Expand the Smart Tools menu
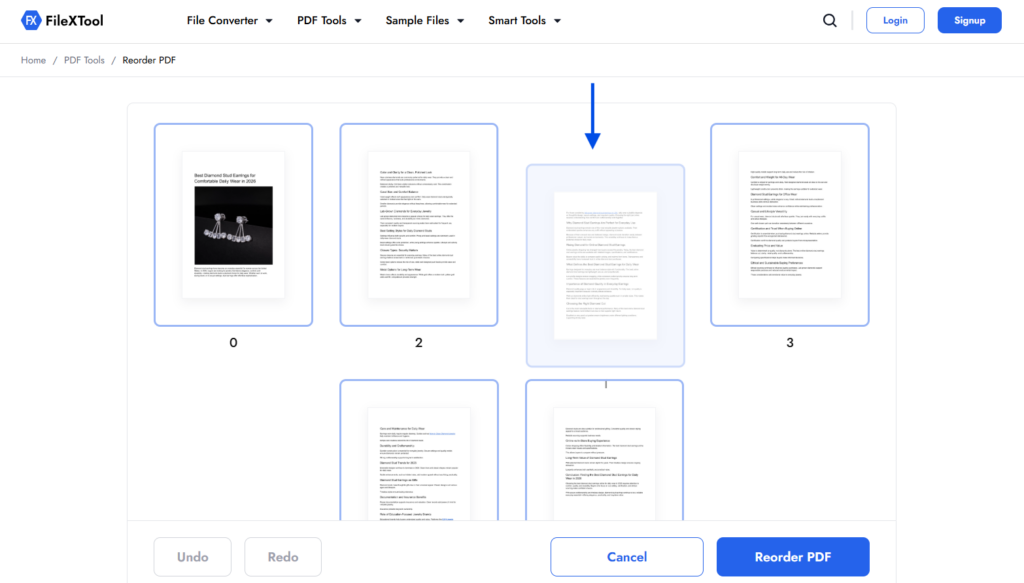This screenshot has width=1024, height=583. (524, 20)
